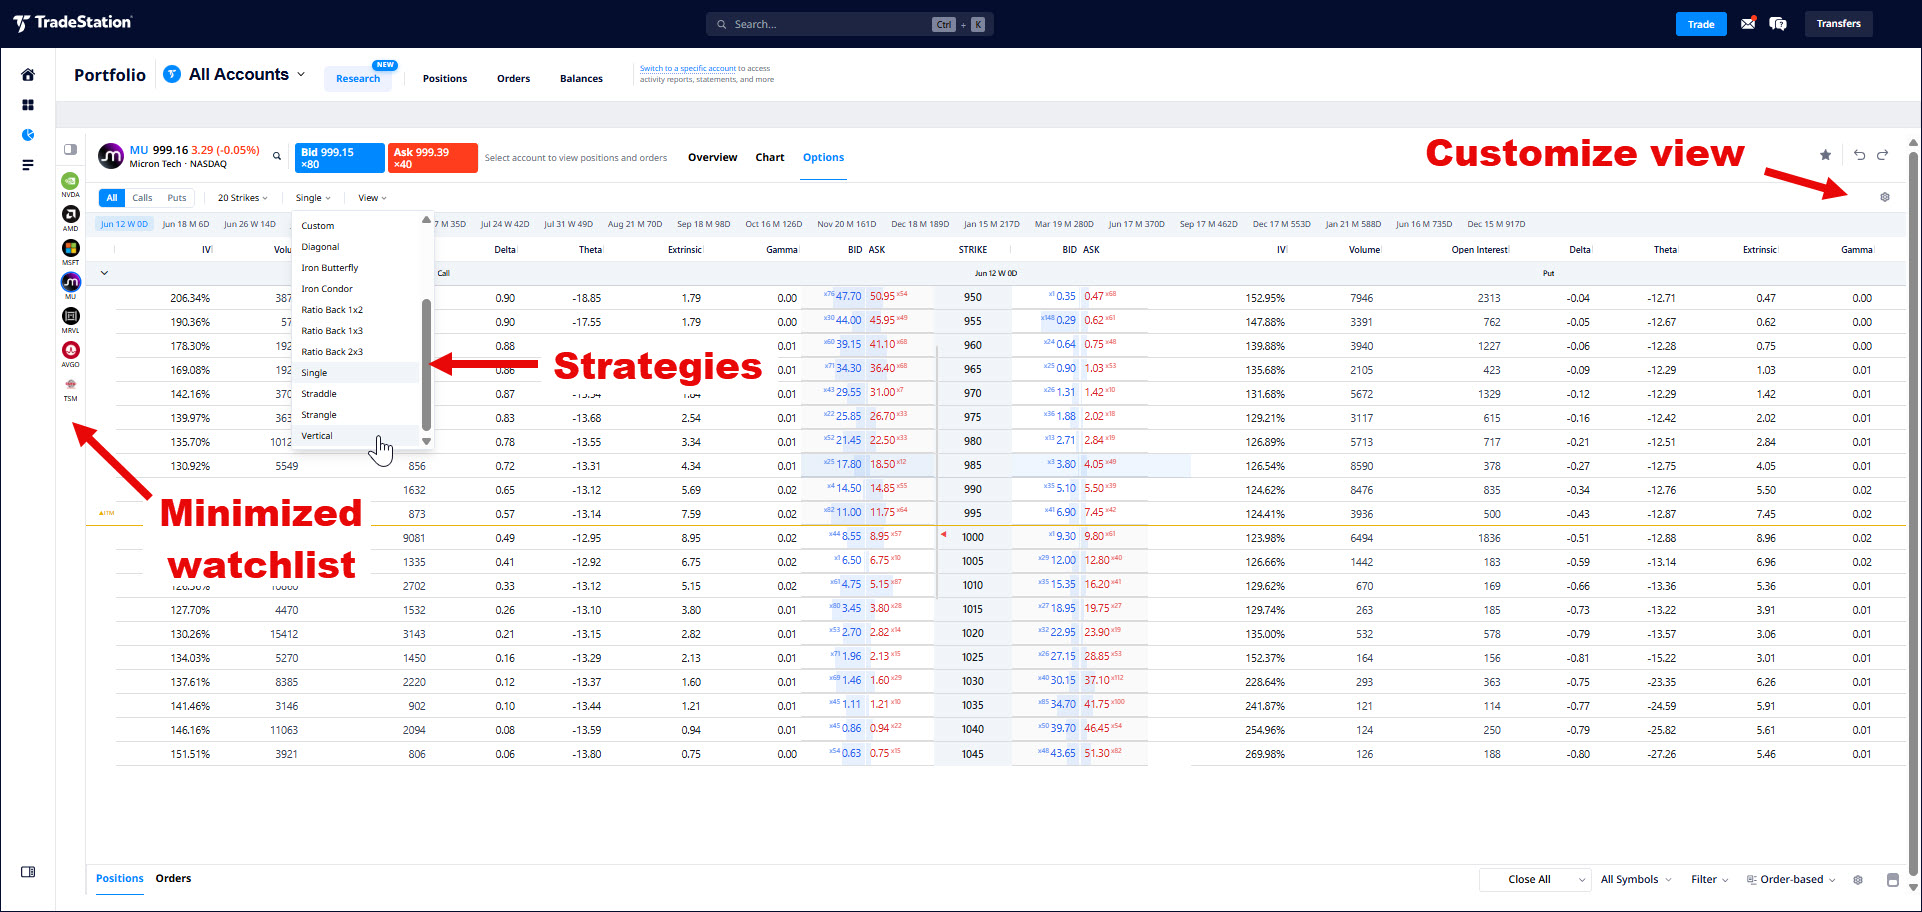1922x912 pixels.
Task: Click the bottom panel maximize icon
Action: click(x=1892, y=880)
